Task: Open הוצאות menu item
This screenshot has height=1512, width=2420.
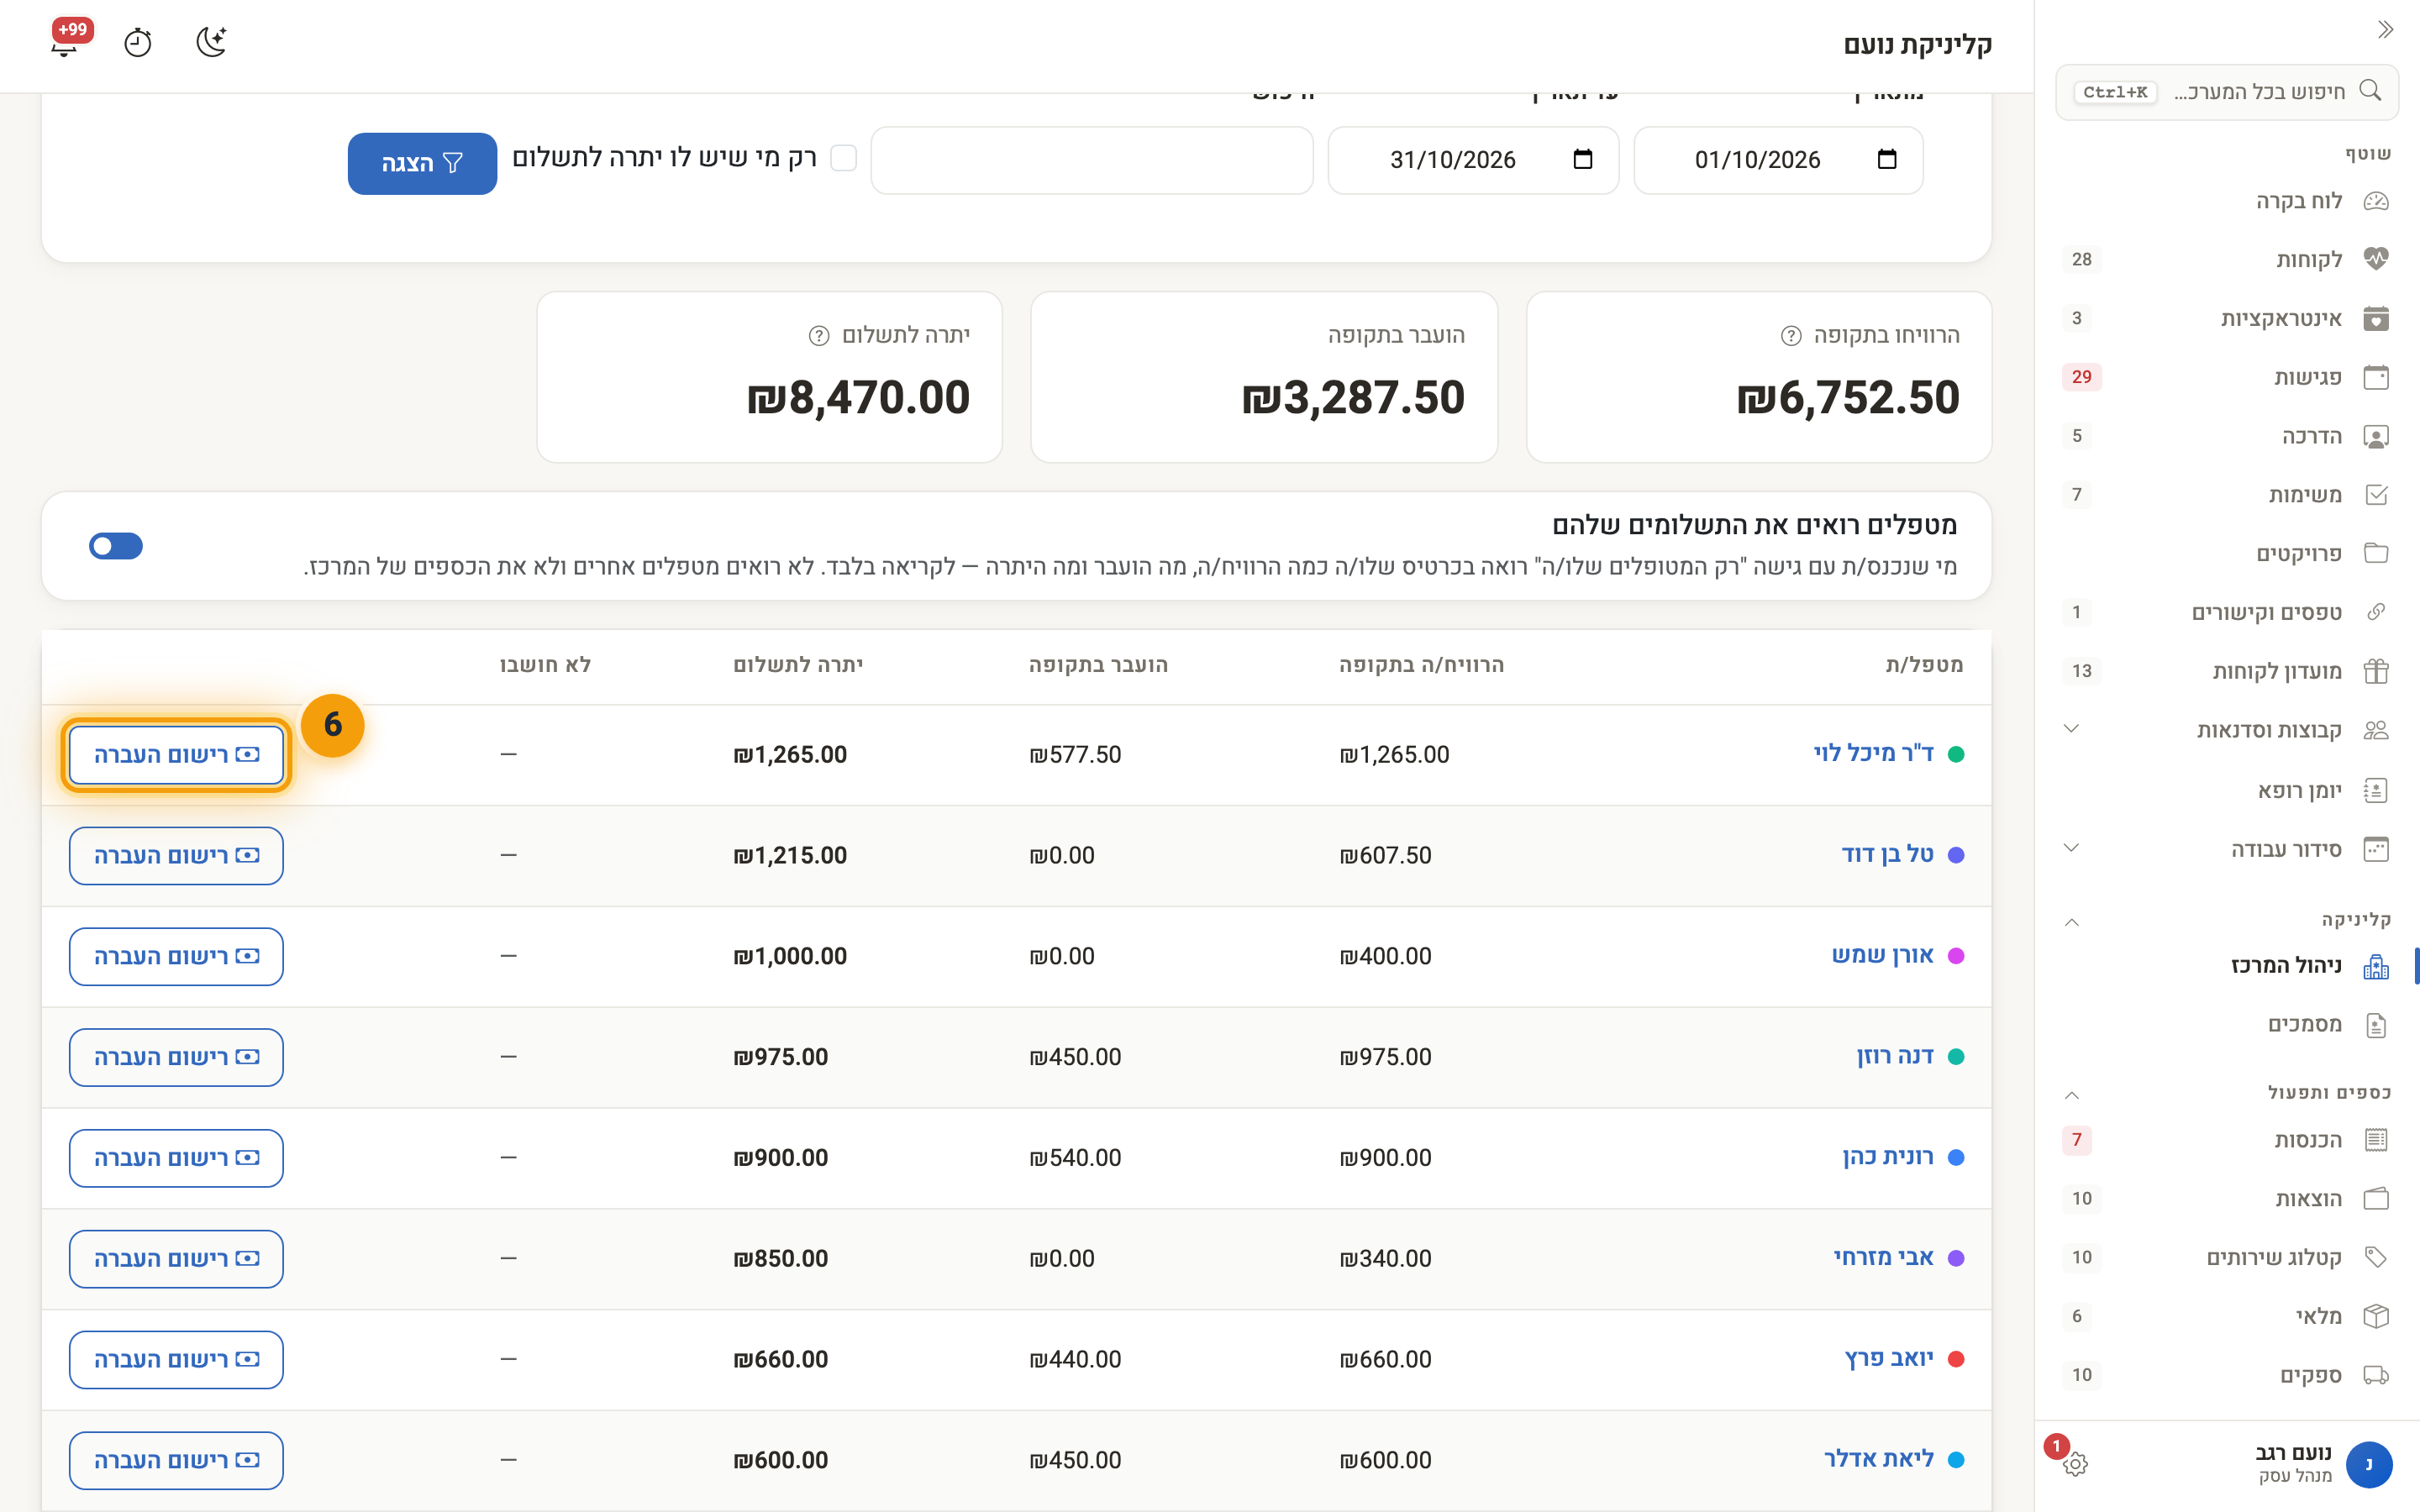Action: pyautogui.click(x=2226, y=1199)
